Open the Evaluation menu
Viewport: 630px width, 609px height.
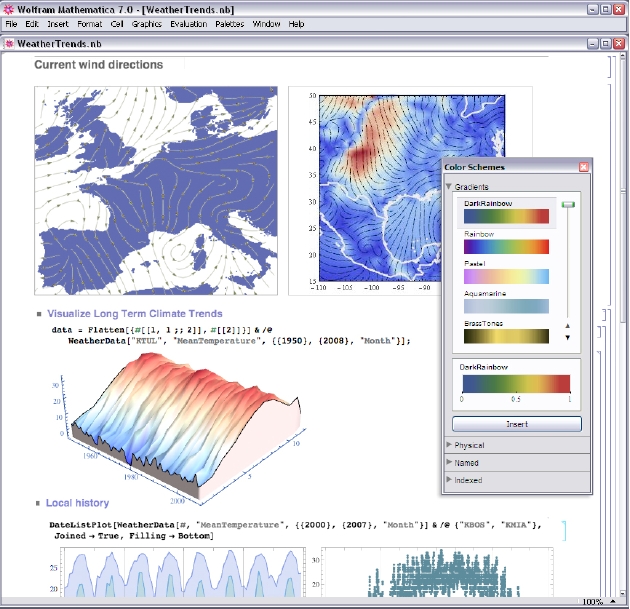188,24
